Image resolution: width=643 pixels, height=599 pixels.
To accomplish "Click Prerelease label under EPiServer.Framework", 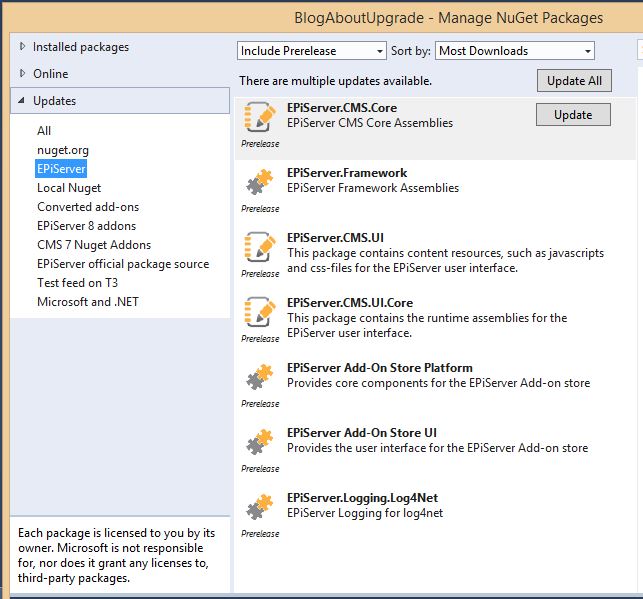I will [x=260, y=209].
